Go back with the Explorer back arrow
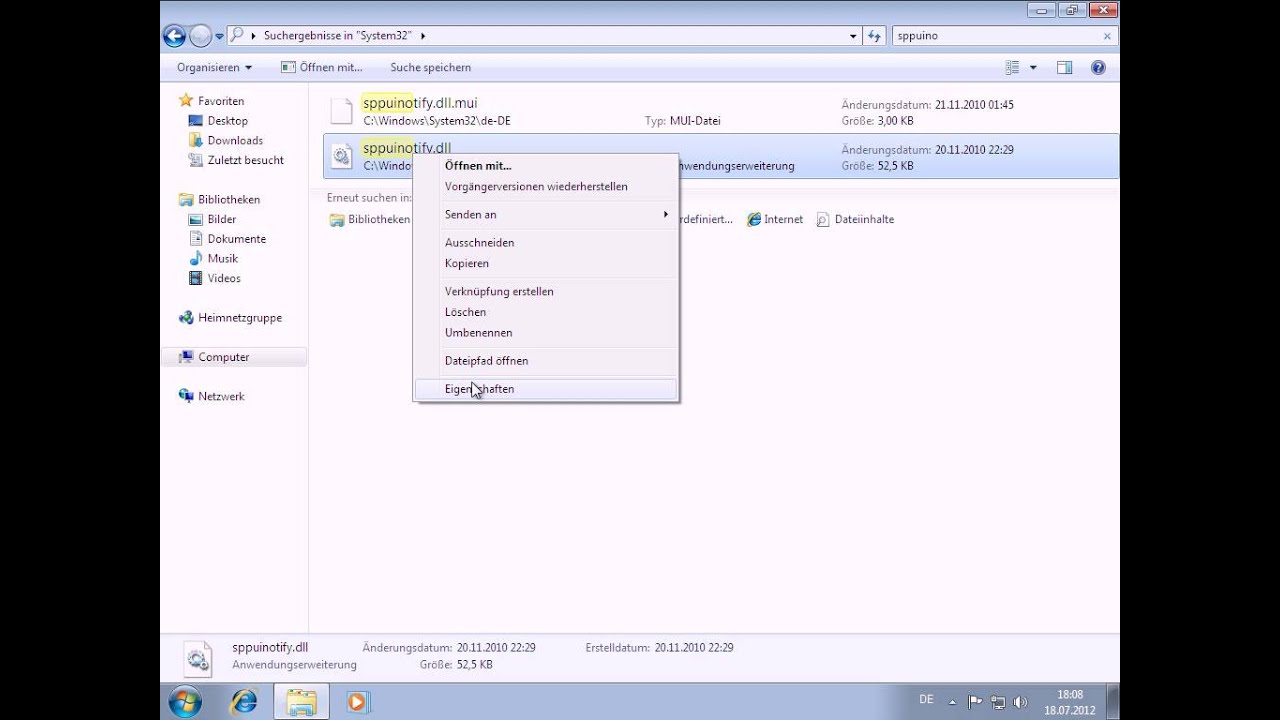 [x=174, y=36]
